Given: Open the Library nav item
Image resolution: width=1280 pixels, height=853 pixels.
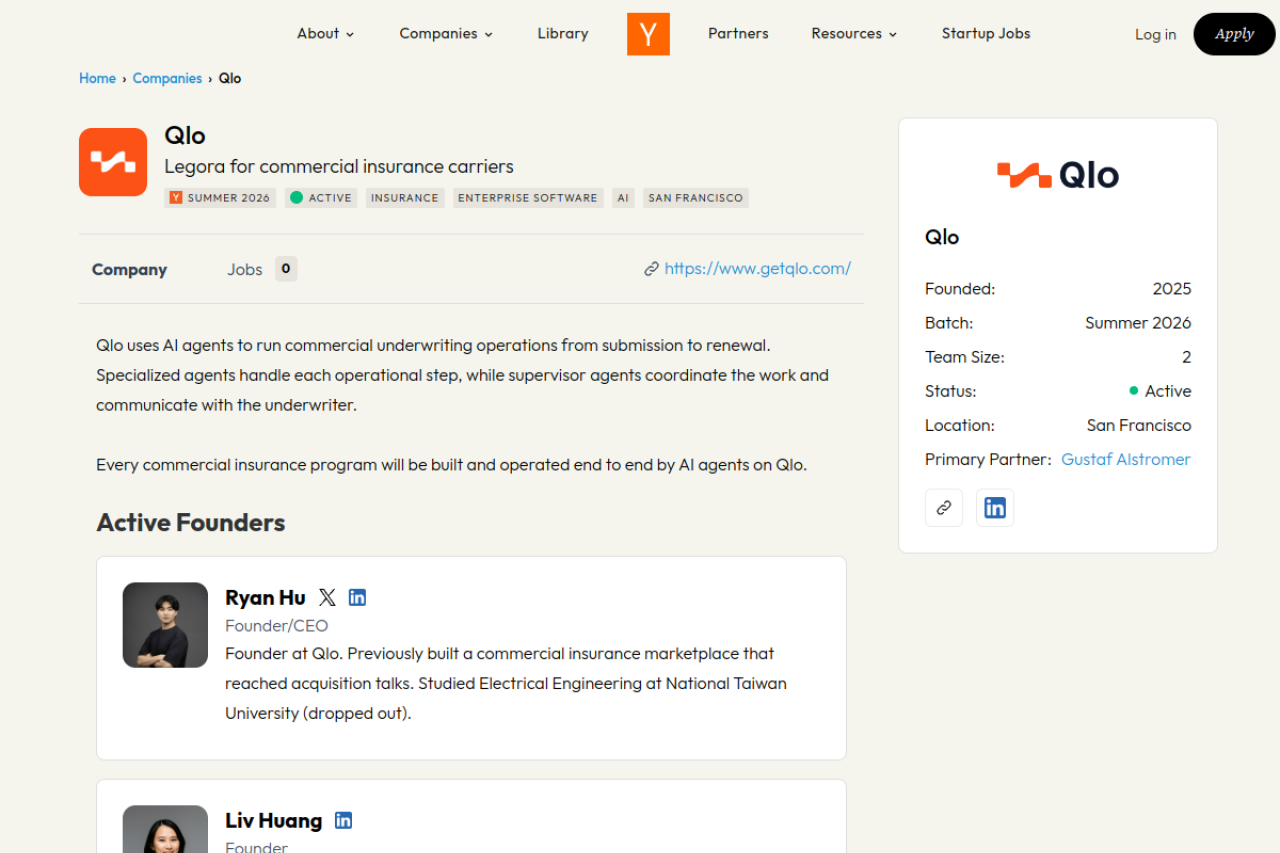Looking at the screenshot, I should (x=563, y=34).
